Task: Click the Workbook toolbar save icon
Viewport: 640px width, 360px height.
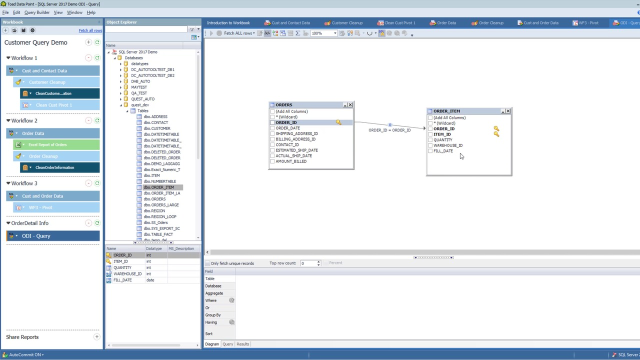Action: 23,31
